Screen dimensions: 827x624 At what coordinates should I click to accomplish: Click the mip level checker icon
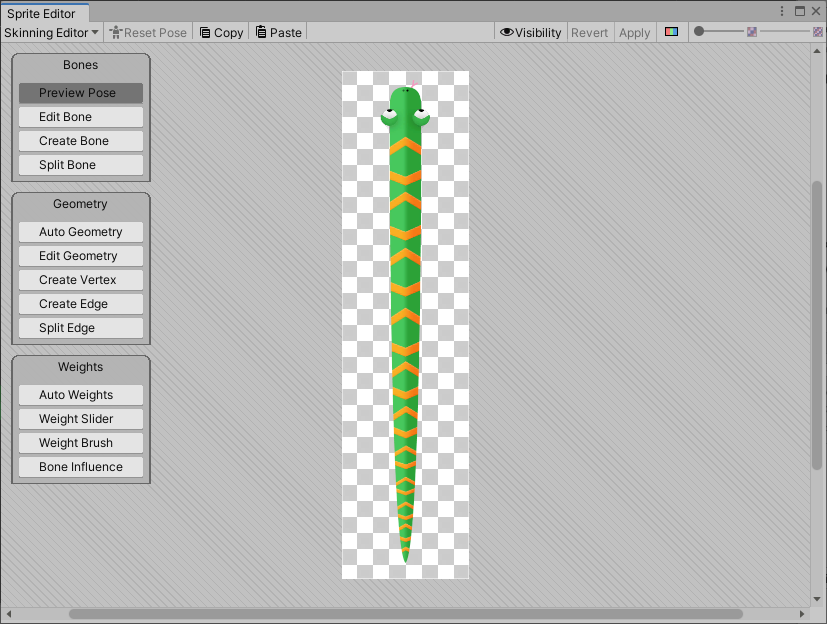coord(752,32)
